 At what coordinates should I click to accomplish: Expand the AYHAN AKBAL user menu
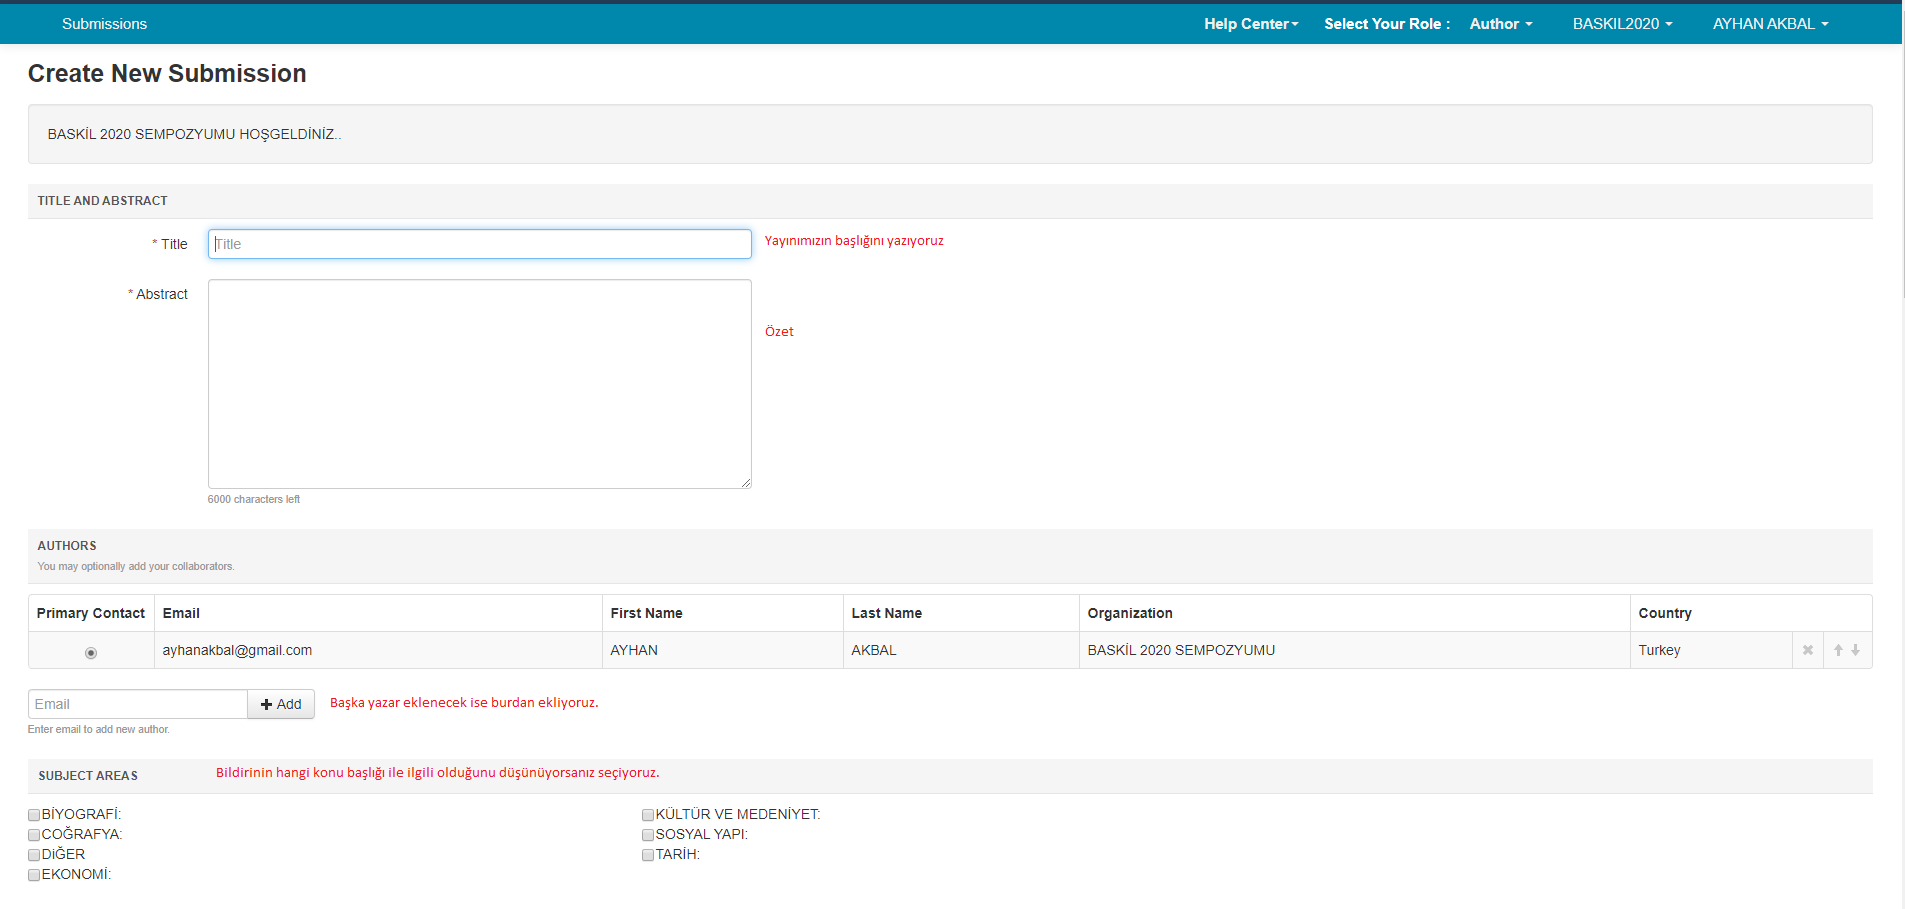(x=1769, y=24)
